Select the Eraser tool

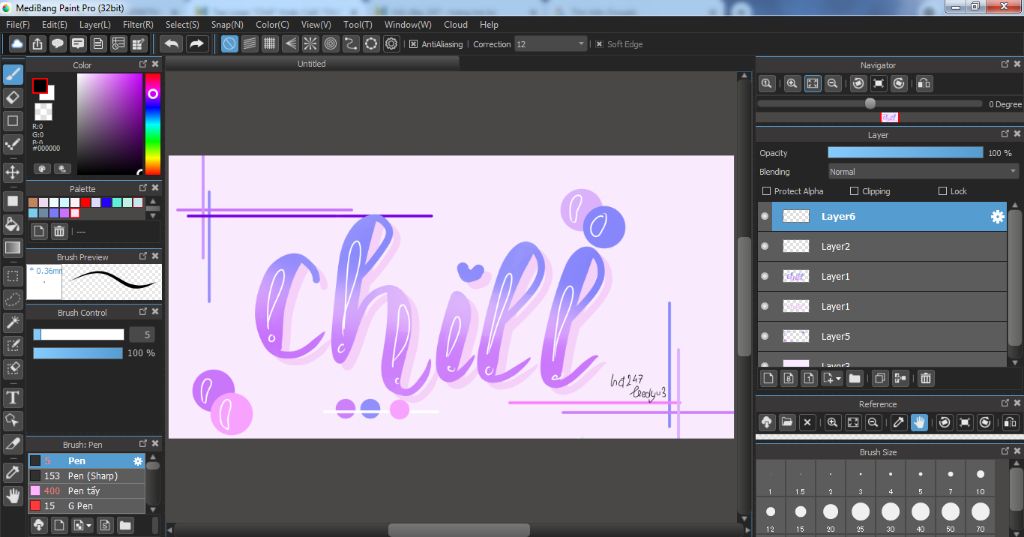pos(12,98)
